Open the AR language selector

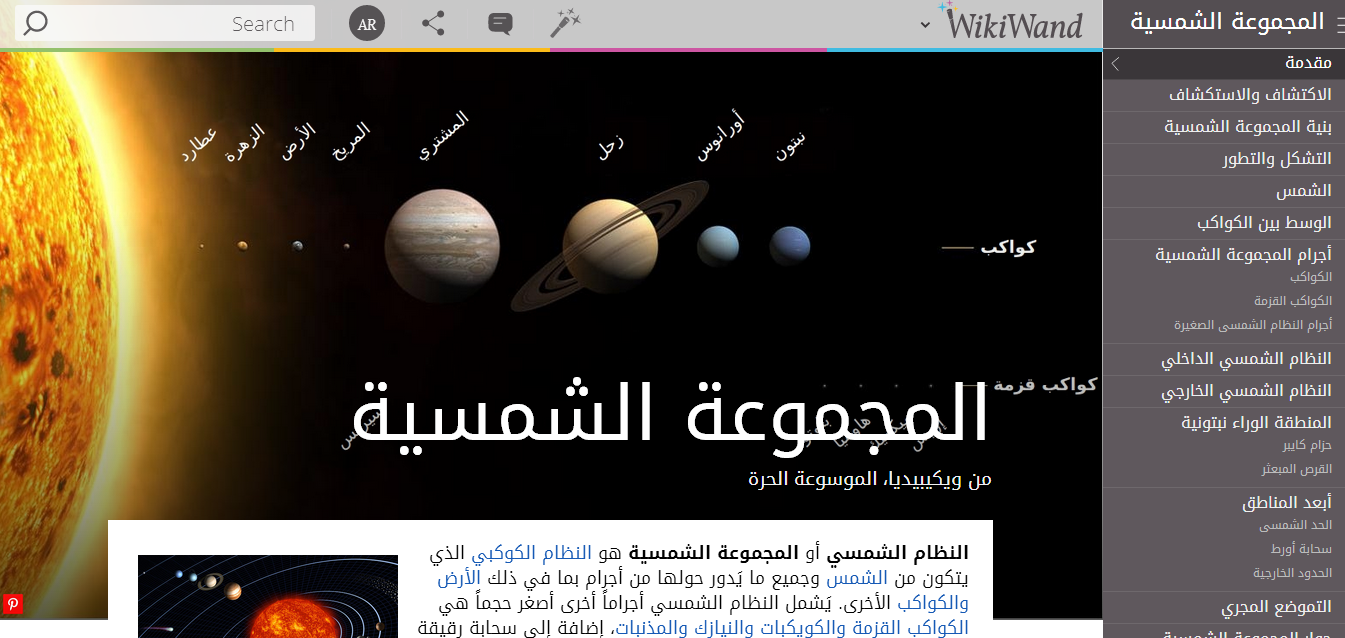[x=367, y=24]
